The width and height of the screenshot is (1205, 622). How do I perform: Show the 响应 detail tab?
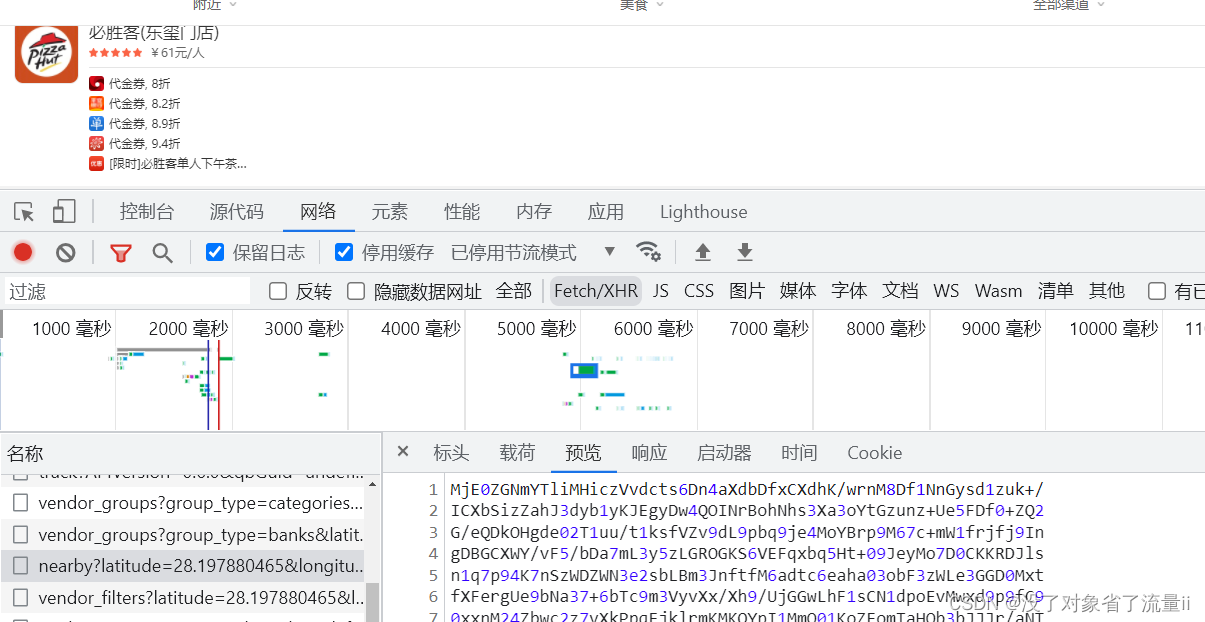pos(649,453)
